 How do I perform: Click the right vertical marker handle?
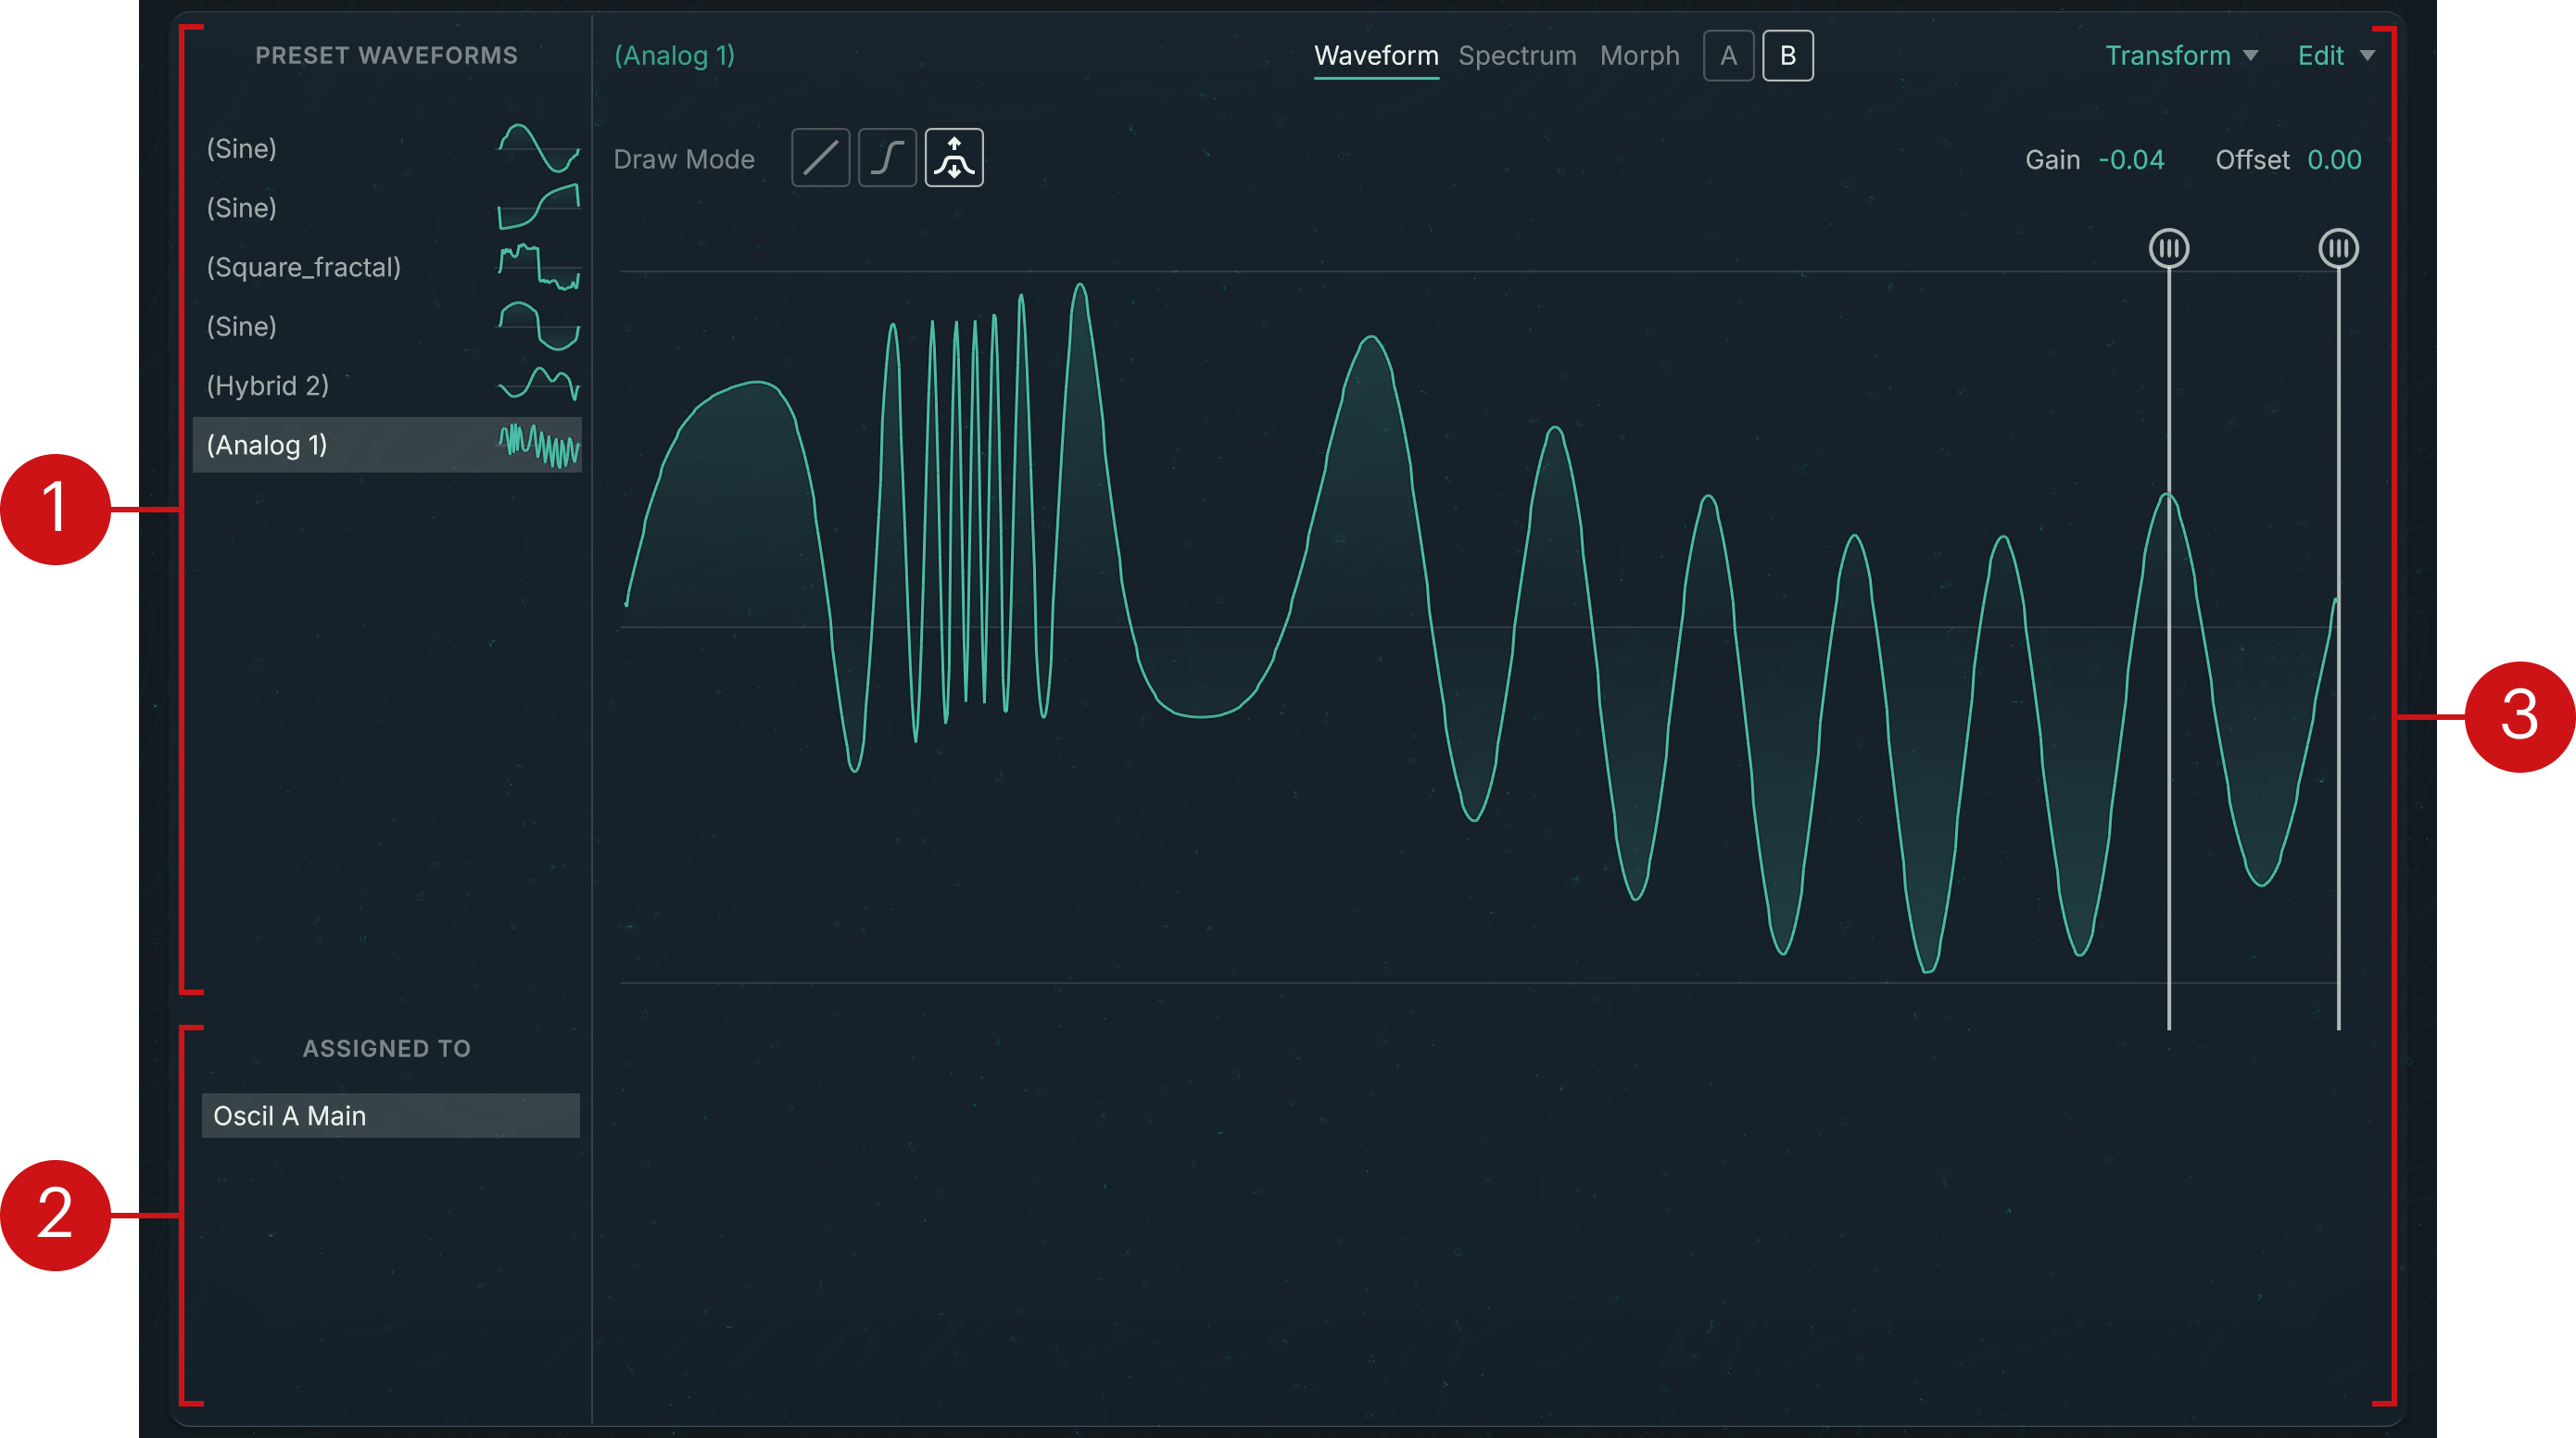coord(2338,248)
